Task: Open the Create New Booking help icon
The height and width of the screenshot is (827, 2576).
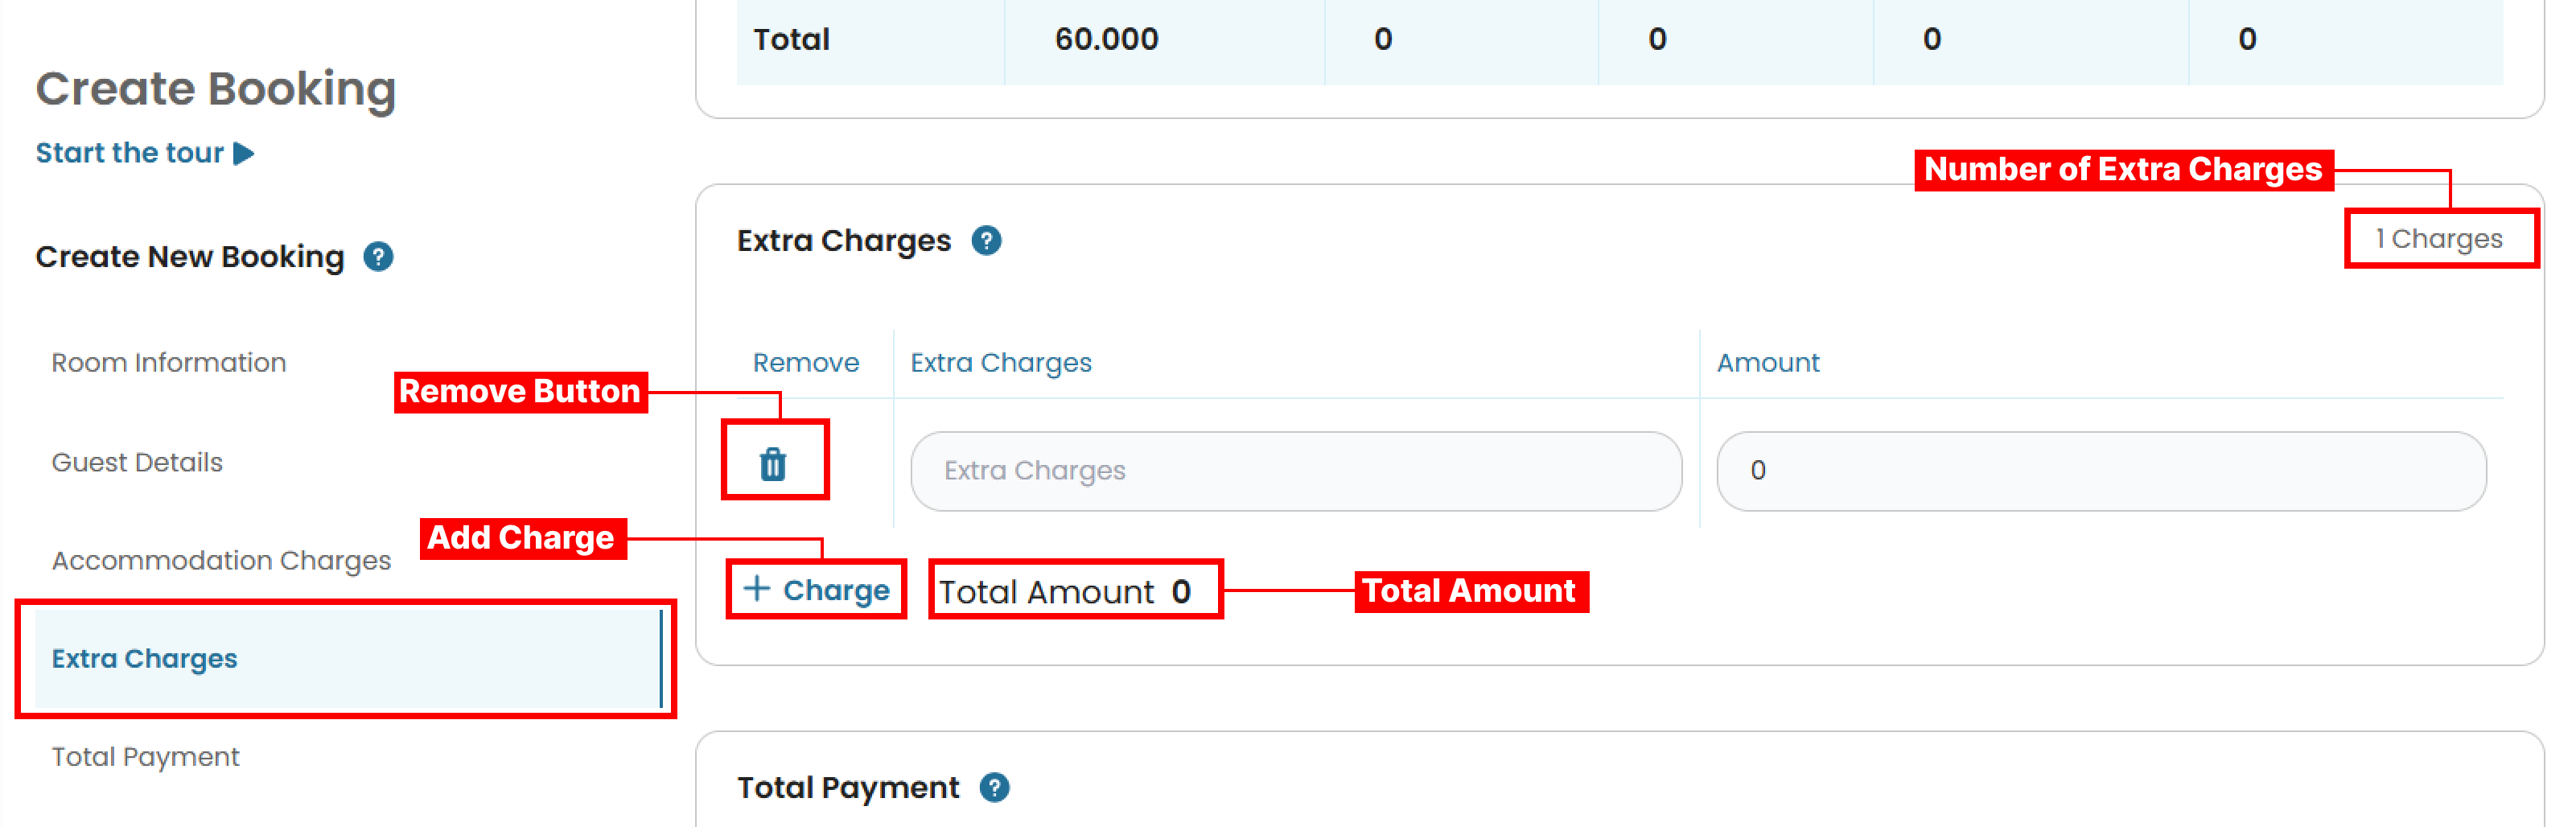Action: click(x=377, y=257)
